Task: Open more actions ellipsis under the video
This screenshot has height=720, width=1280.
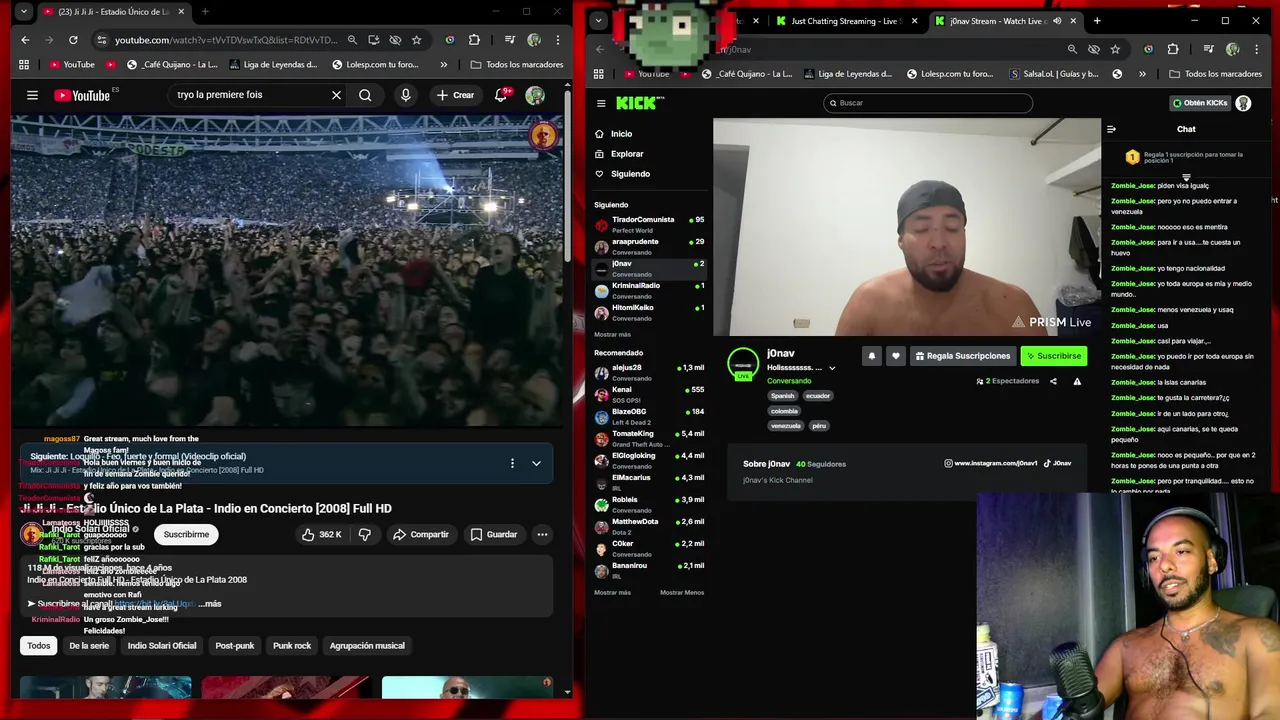Action: tap(542, 534)
